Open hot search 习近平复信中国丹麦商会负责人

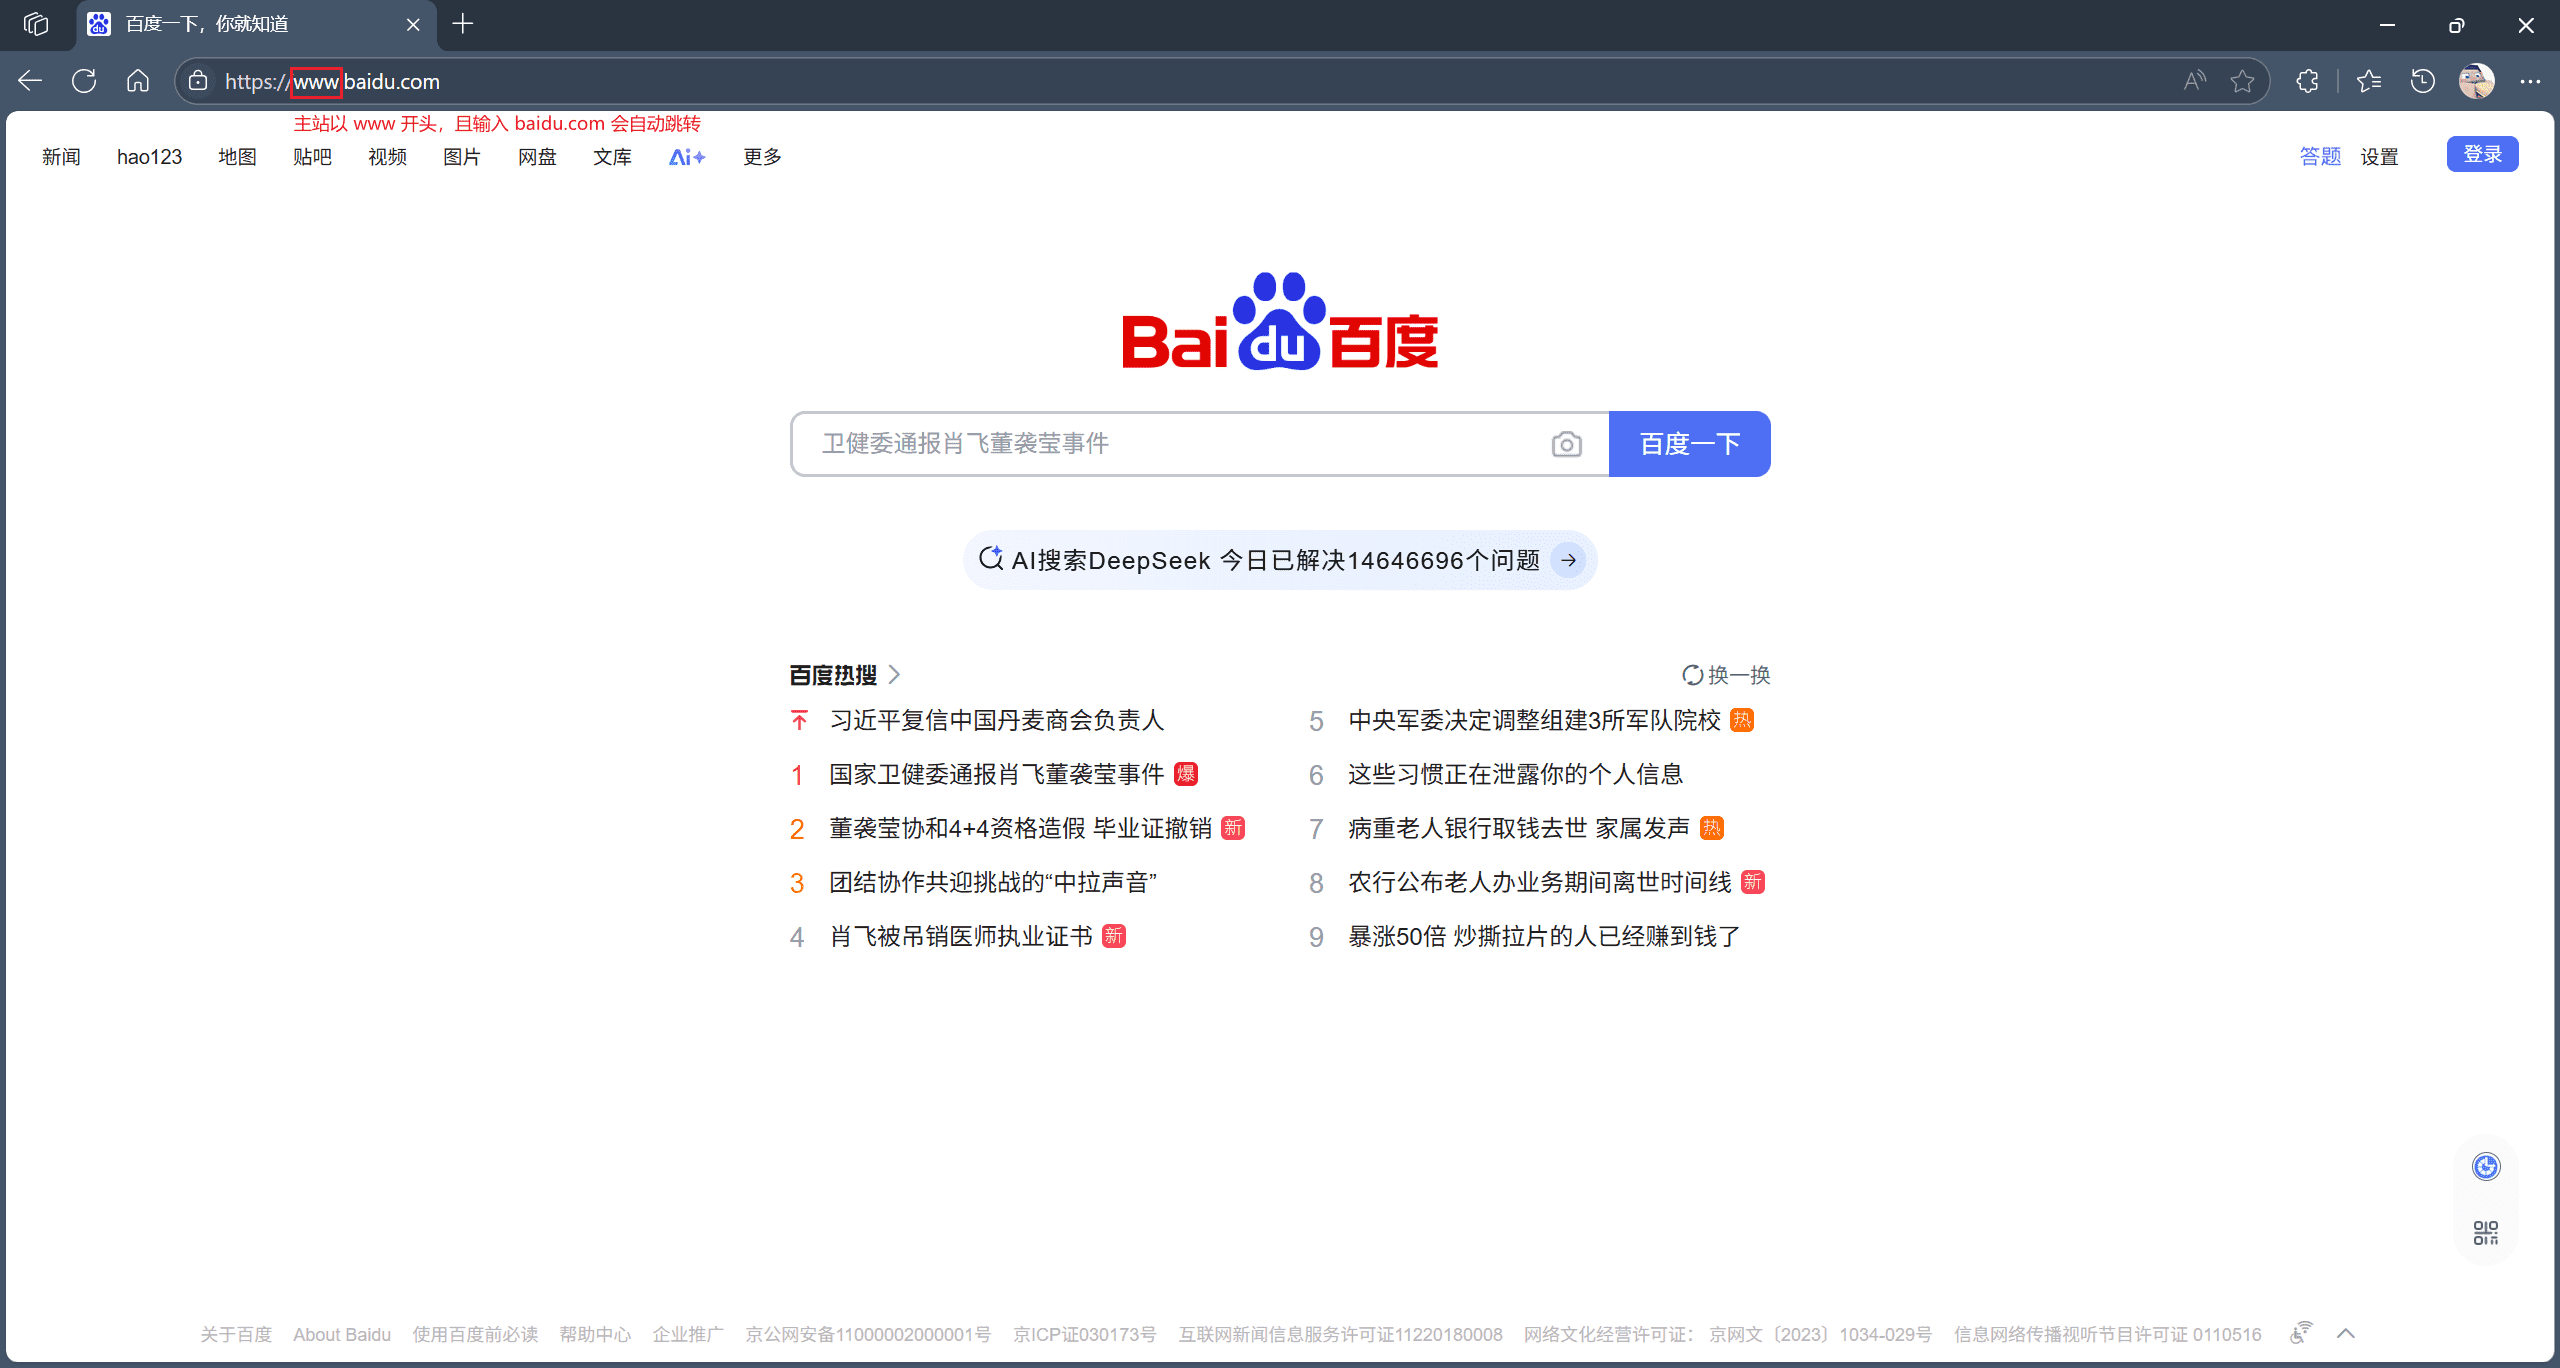click(997, 720)
